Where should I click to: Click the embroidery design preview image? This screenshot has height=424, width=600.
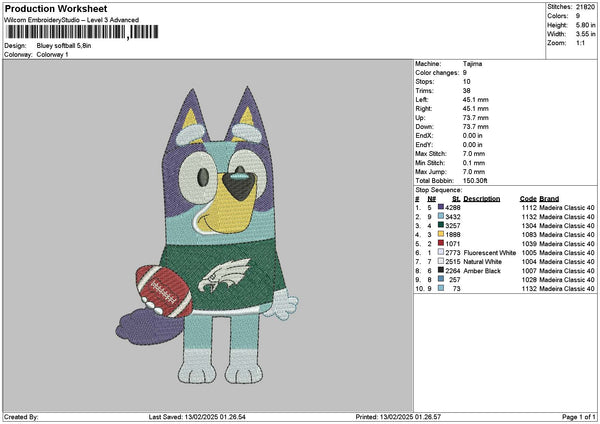pyautogui.click(x=207, y=235)
